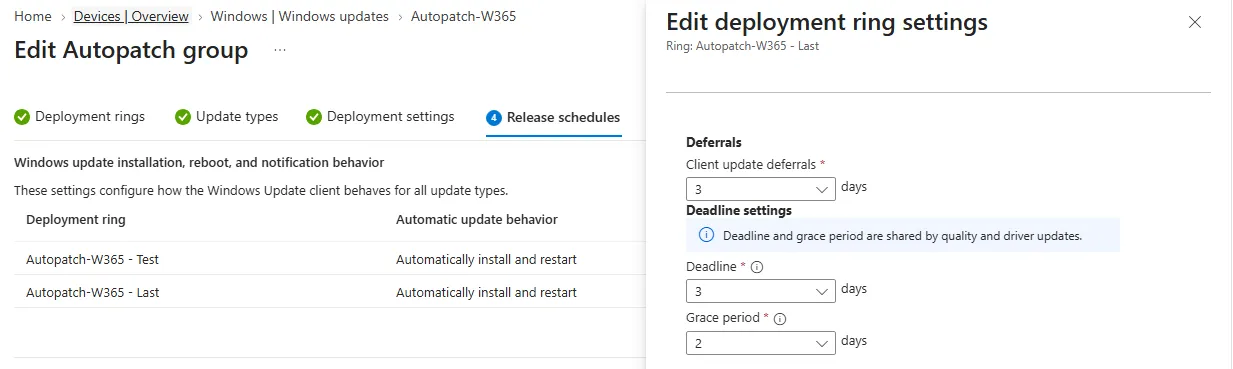Click Automatically install and restart for the Test ring
1233x369 pixels.
(x=486, y=260)
